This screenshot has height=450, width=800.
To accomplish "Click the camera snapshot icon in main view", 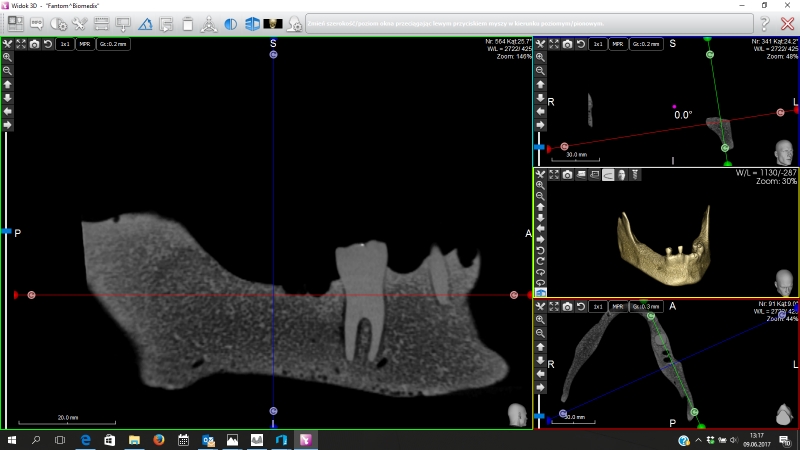I will 34,44.
